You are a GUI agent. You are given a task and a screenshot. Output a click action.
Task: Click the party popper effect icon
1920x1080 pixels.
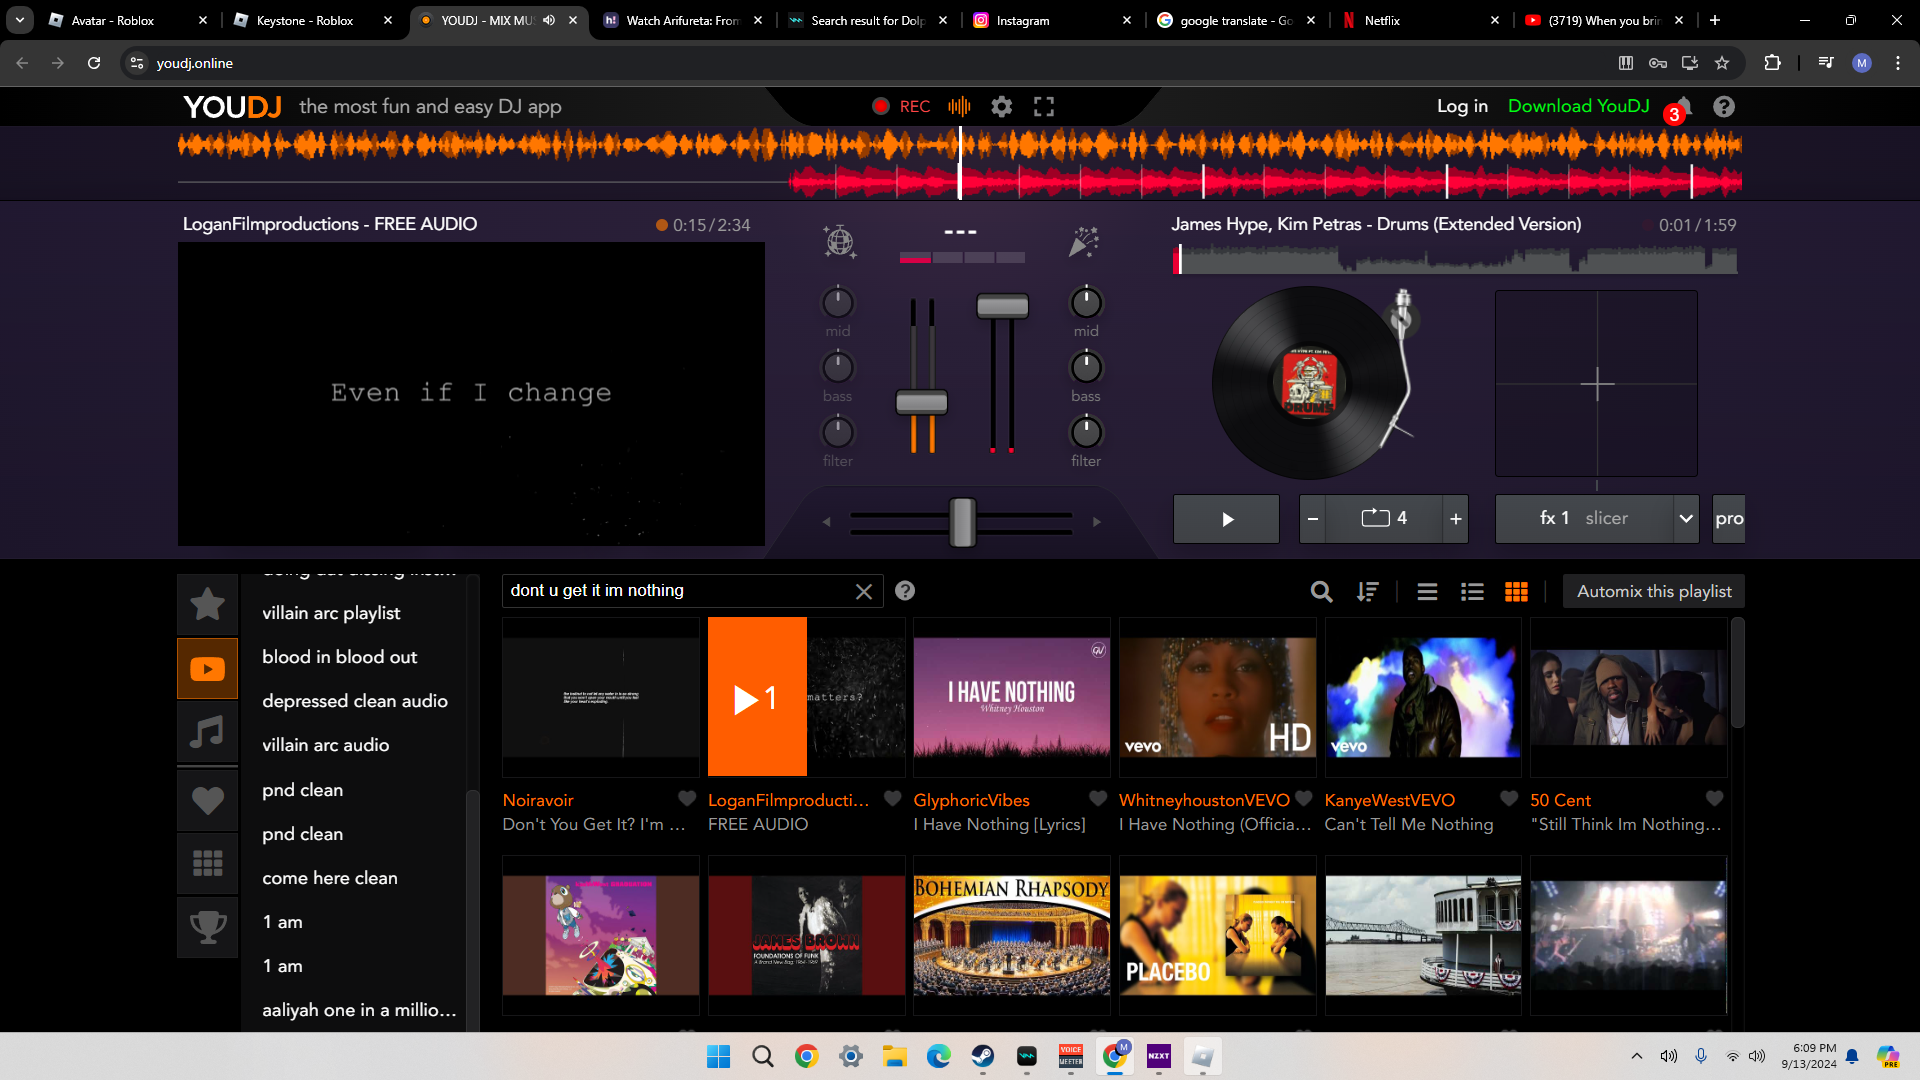pyautogui.click(x=1084, y=241)
